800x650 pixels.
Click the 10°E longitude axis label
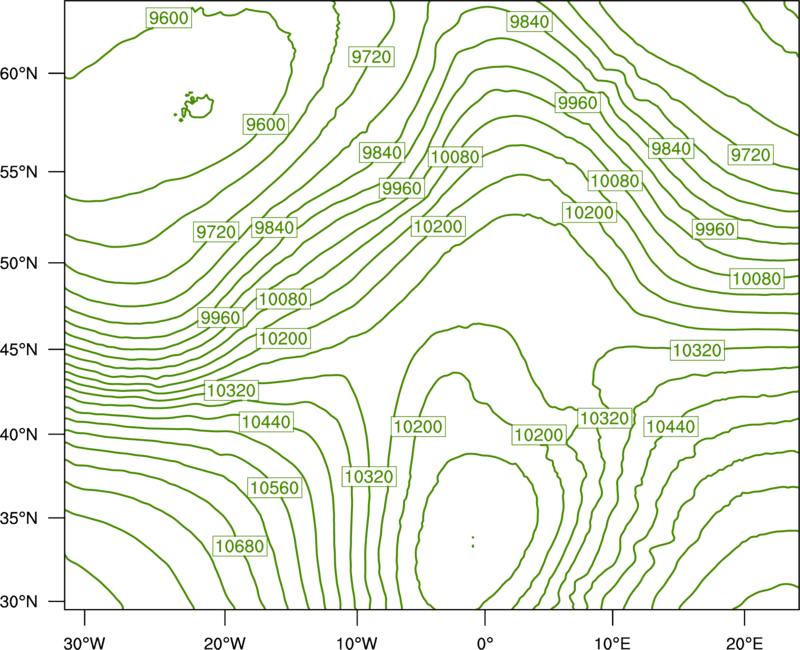tap(612, 643)
